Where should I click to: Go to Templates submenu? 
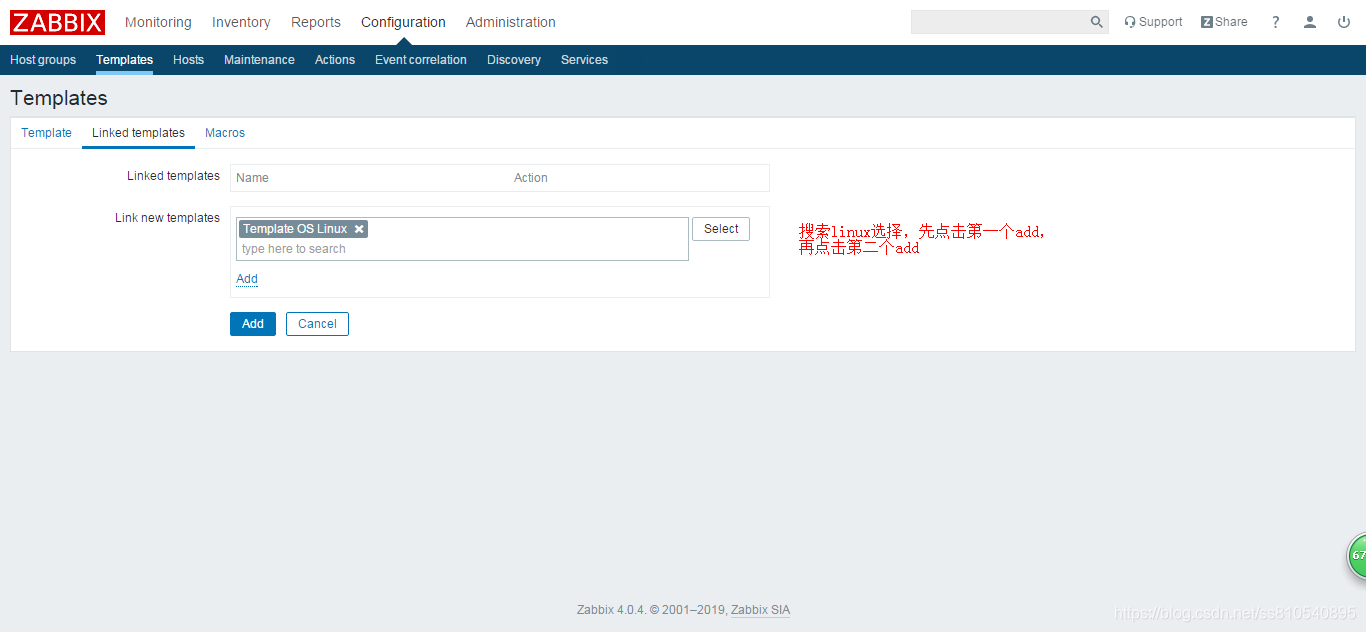tap(124, 60)
